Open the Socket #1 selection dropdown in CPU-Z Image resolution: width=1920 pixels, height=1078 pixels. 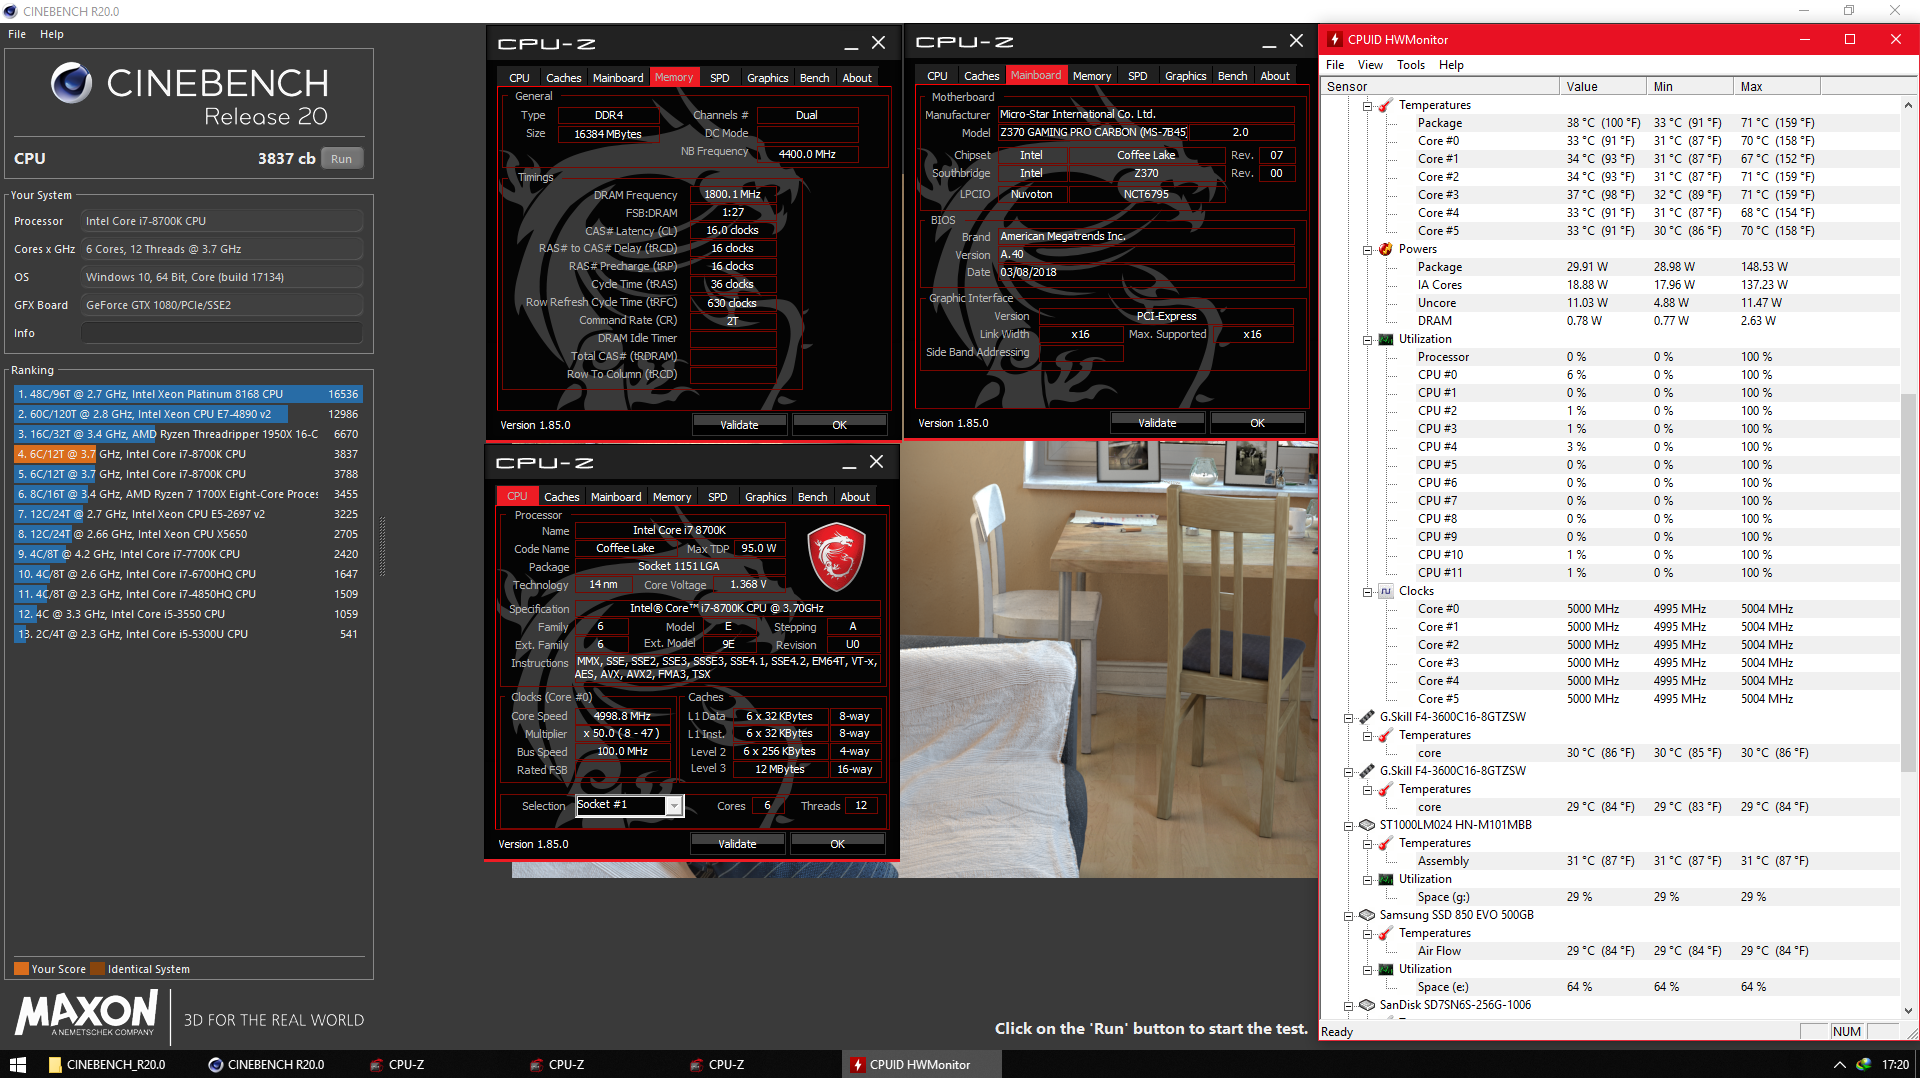tap(674, 806)
